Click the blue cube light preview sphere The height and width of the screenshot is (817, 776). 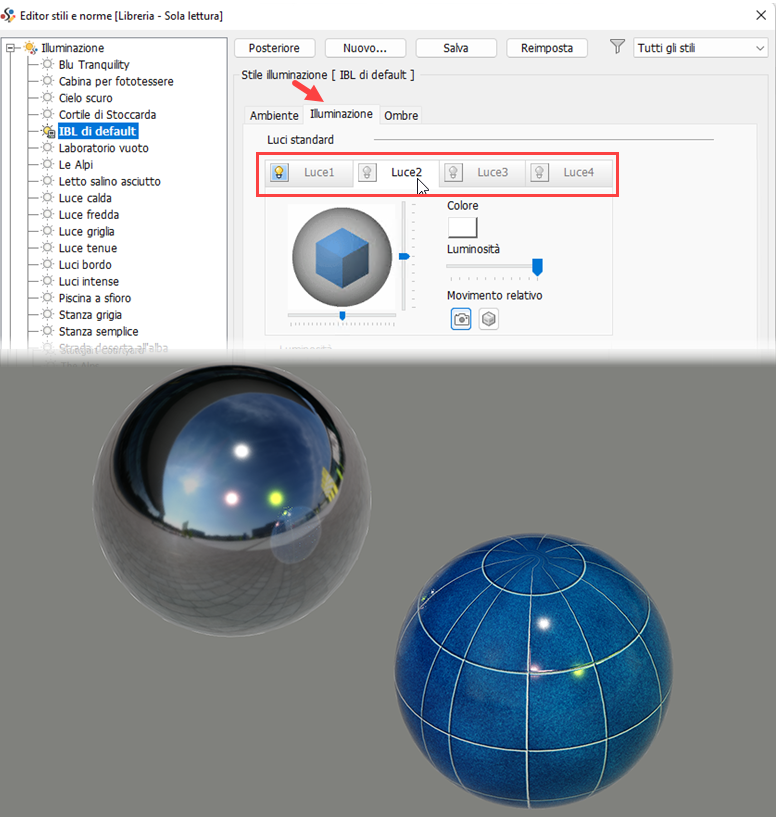coord(342,257)
